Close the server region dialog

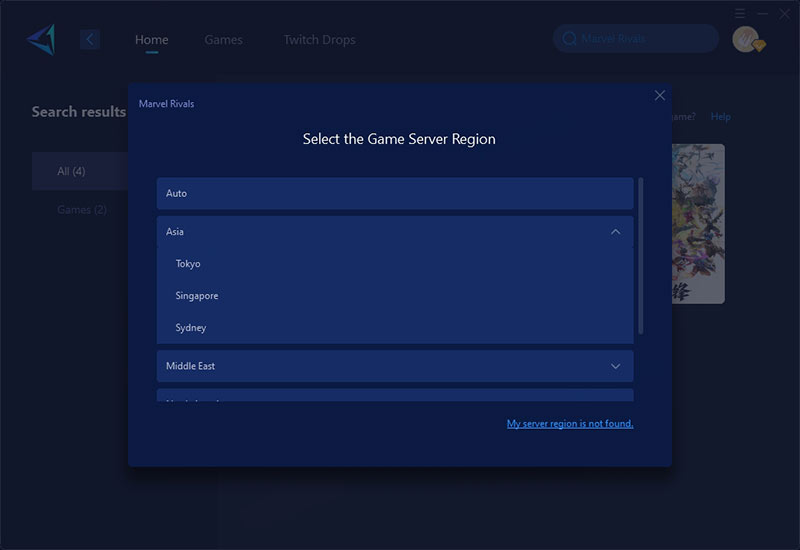[x=660, y=95]
